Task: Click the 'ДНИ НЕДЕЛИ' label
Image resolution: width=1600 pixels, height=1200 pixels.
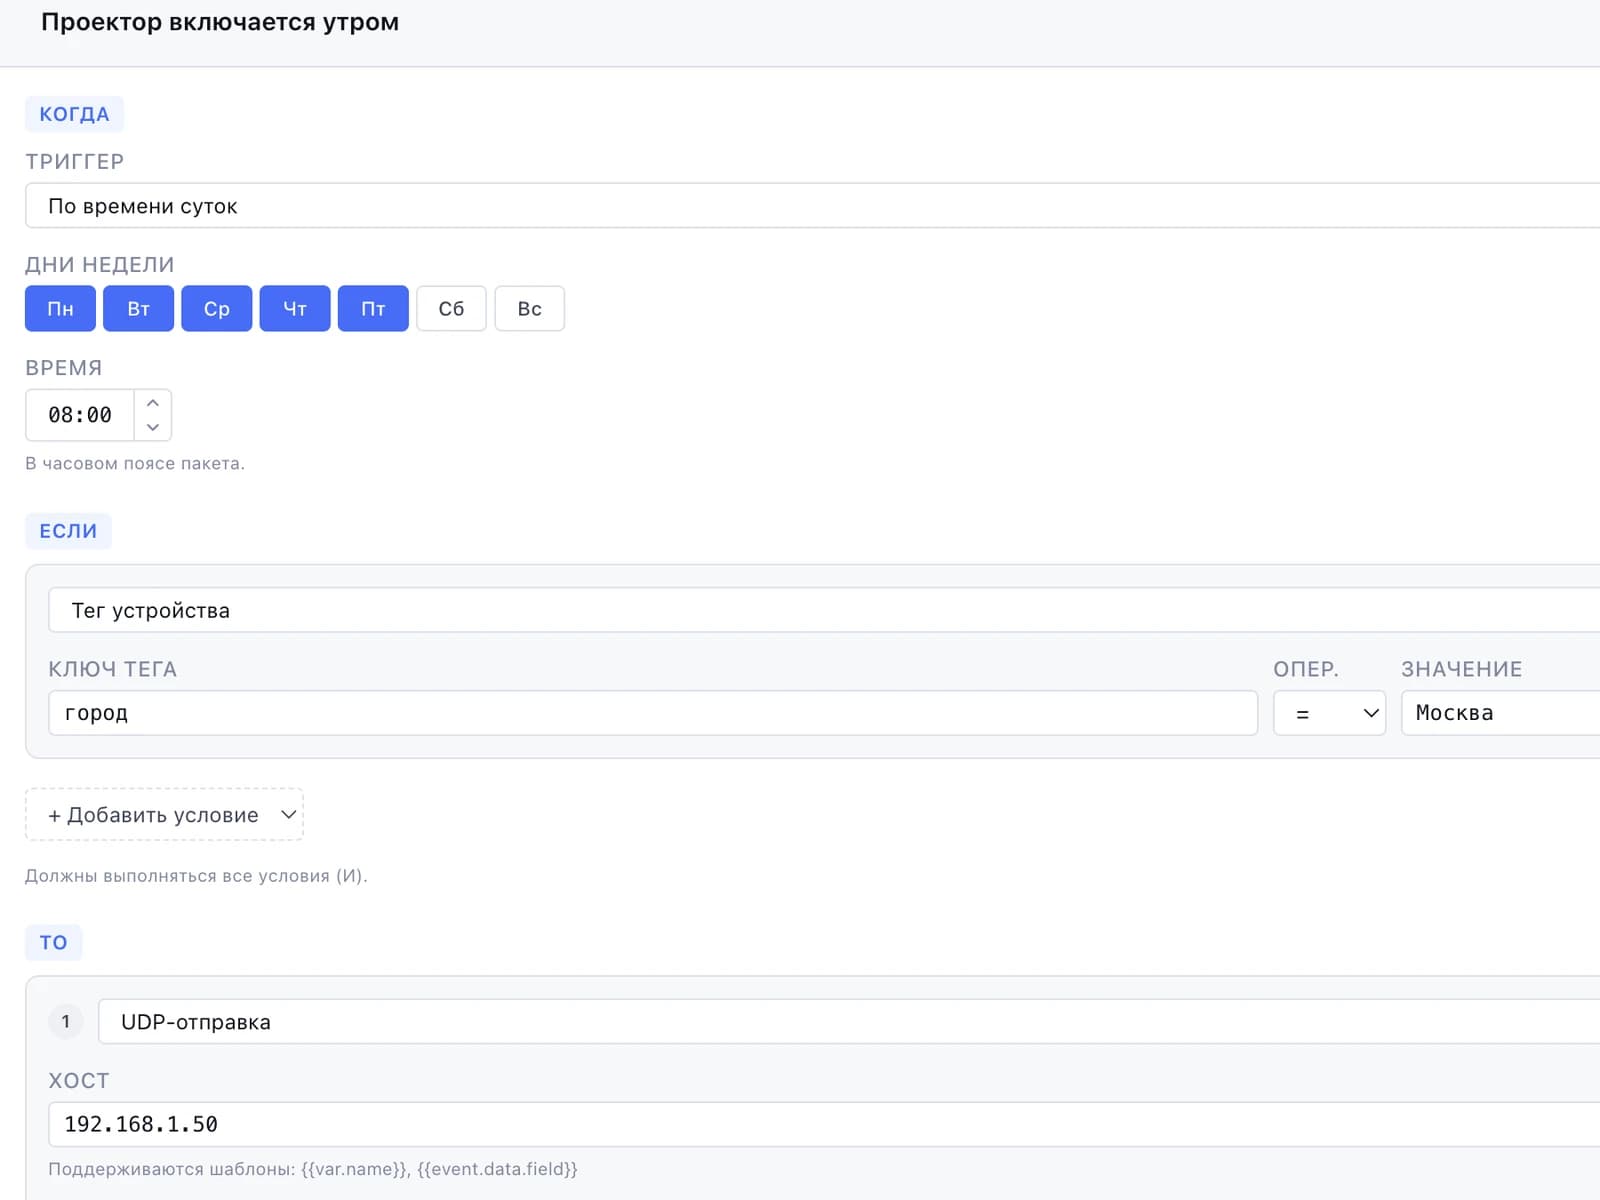Action: 100,265
